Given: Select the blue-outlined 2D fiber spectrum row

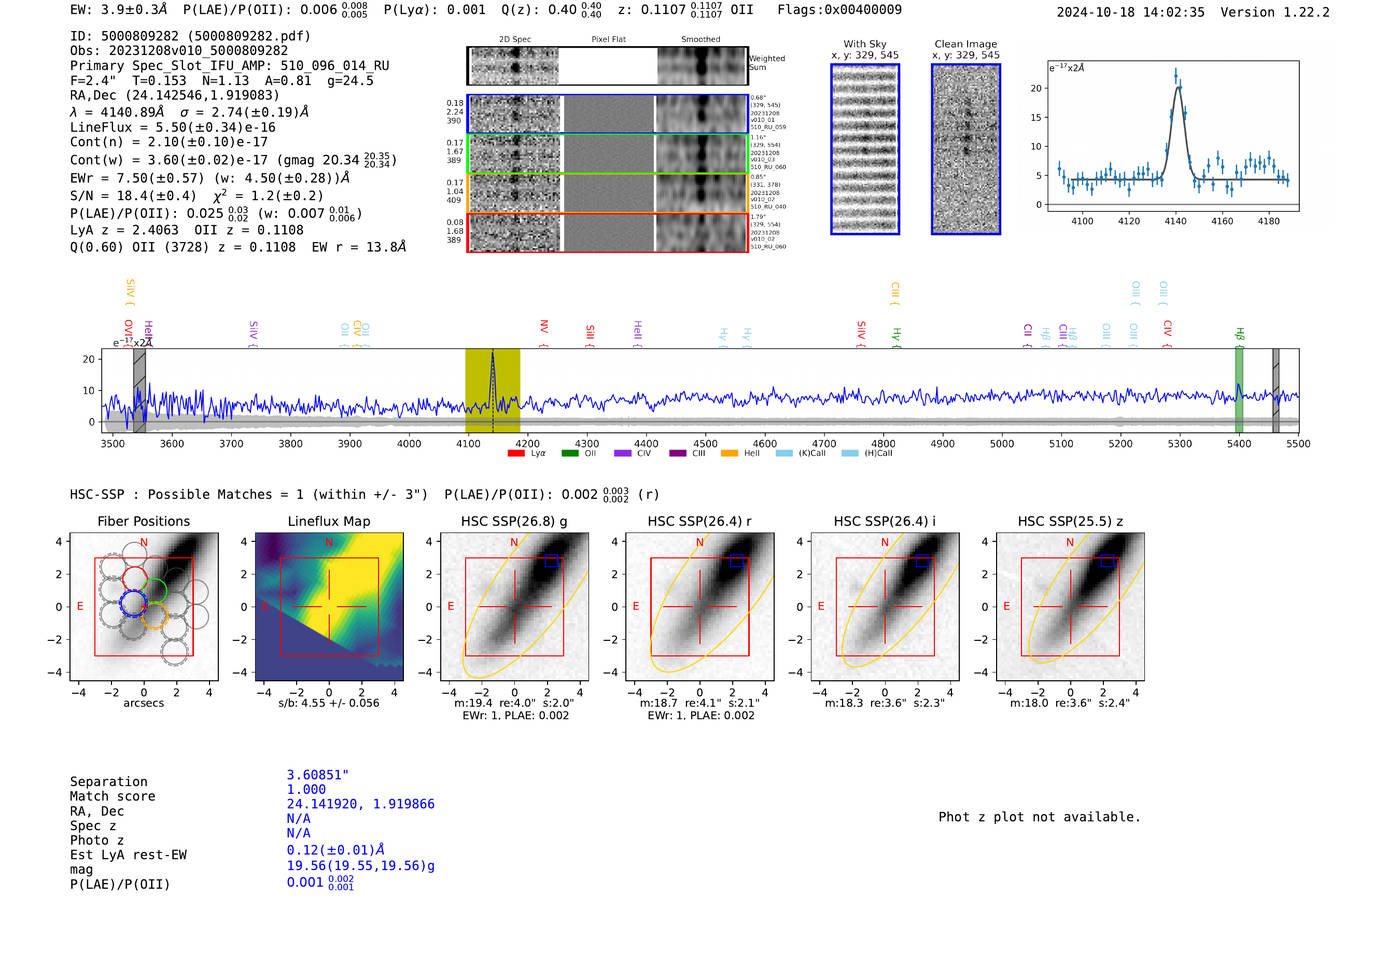Looking at the screenshot, I should (607, 114).
